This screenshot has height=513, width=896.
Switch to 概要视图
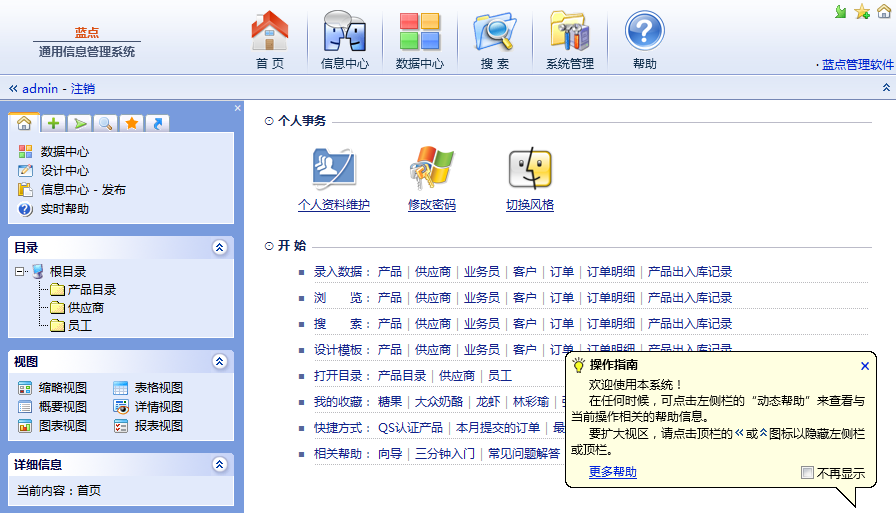tap(53, 407)
